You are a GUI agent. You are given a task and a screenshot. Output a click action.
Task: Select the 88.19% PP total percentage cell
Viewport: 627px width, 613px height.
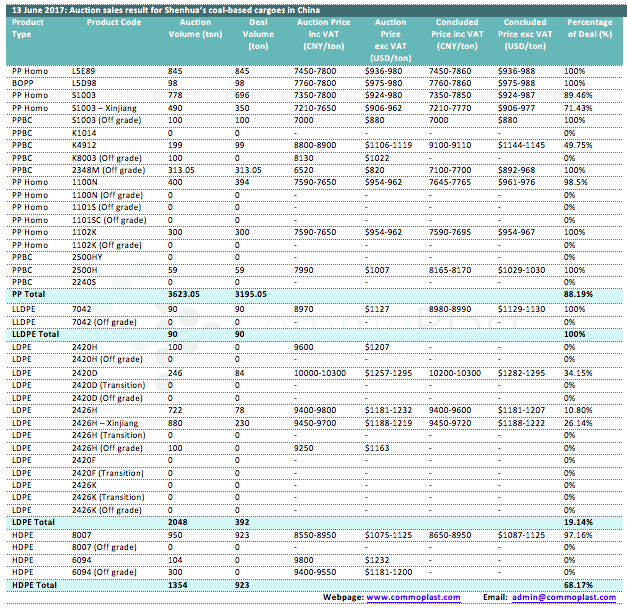[x=575, y=295]
